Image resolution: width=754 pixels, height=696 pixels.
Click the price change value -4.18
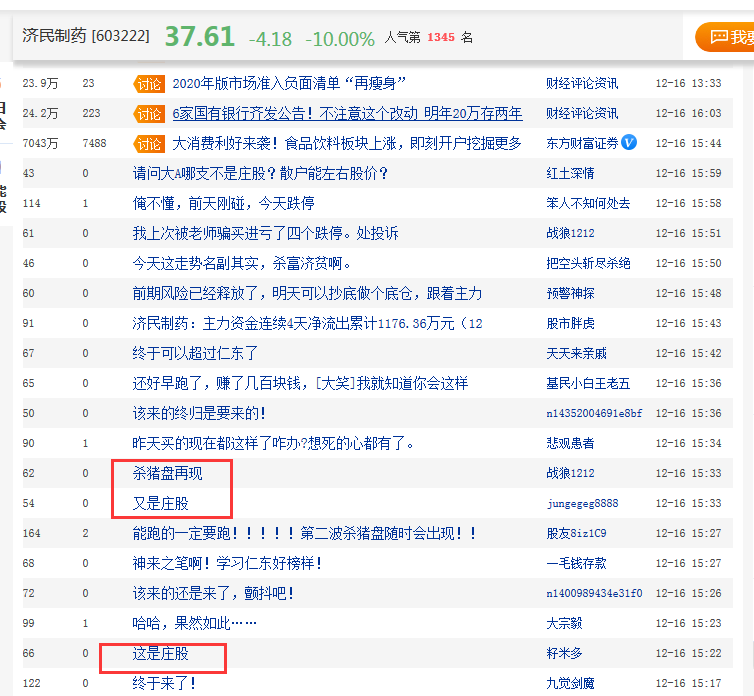(270, 39)
